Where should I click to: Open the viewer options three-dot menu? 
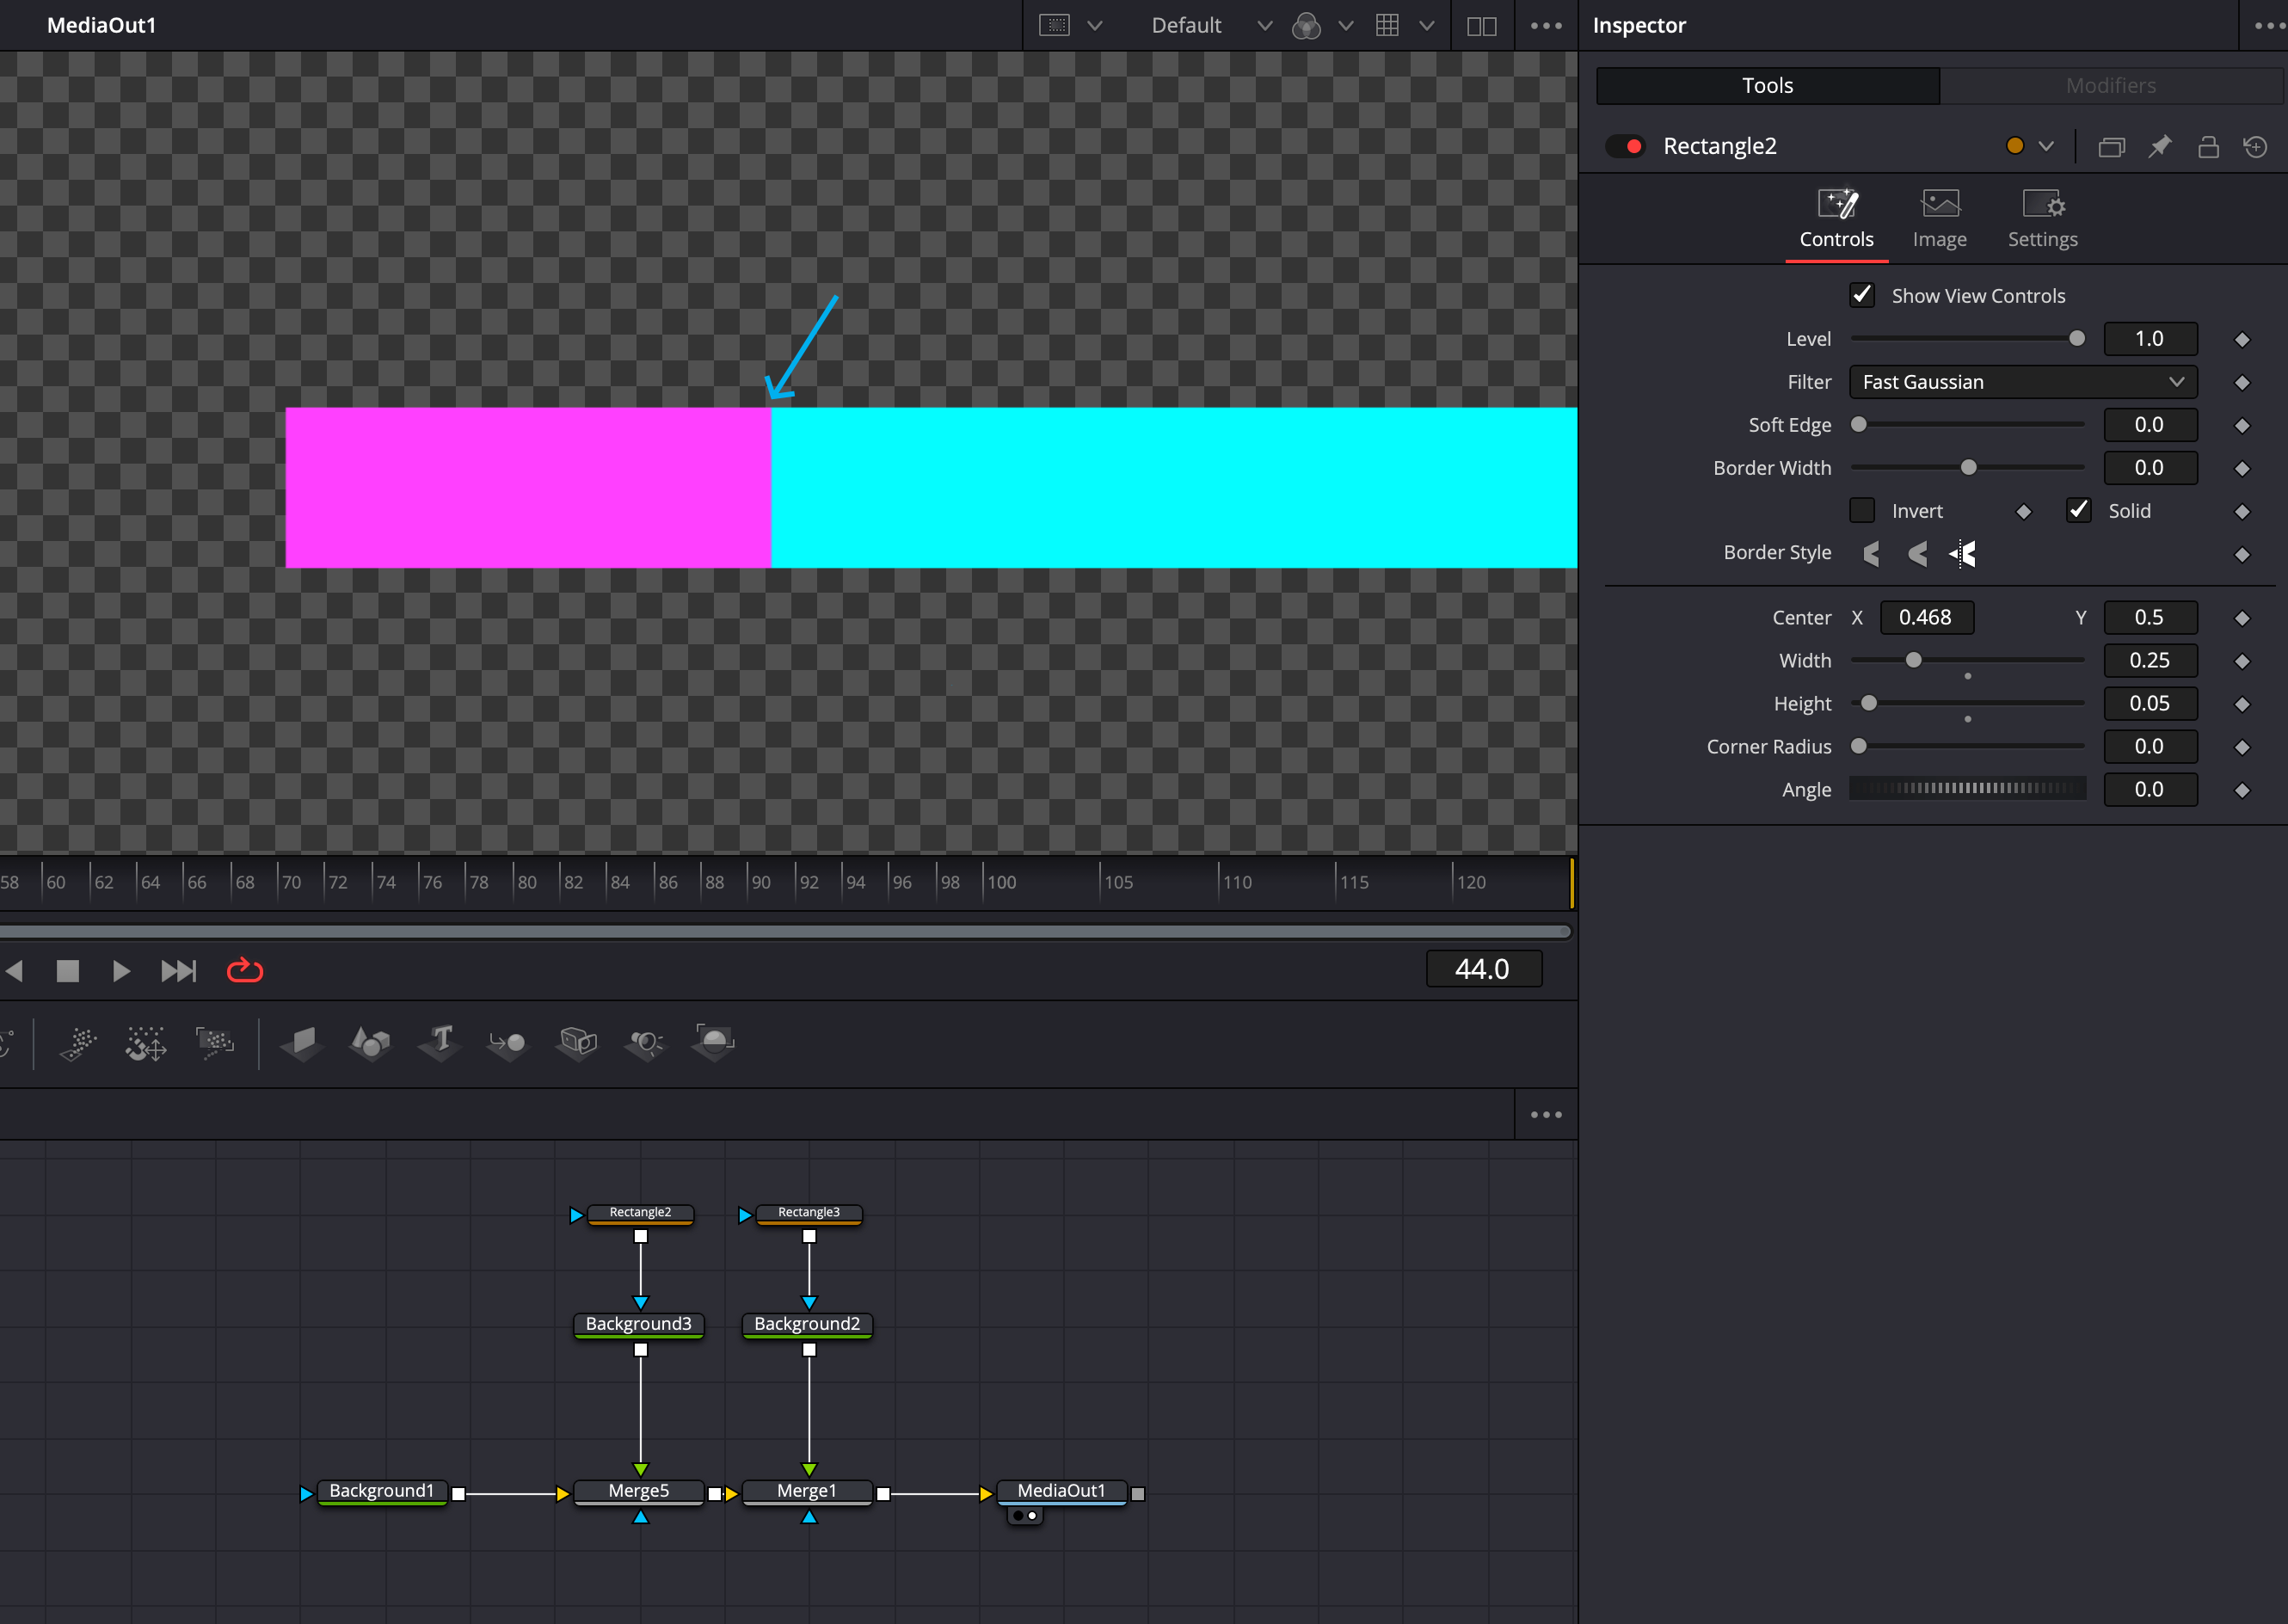coord(1546,26)
